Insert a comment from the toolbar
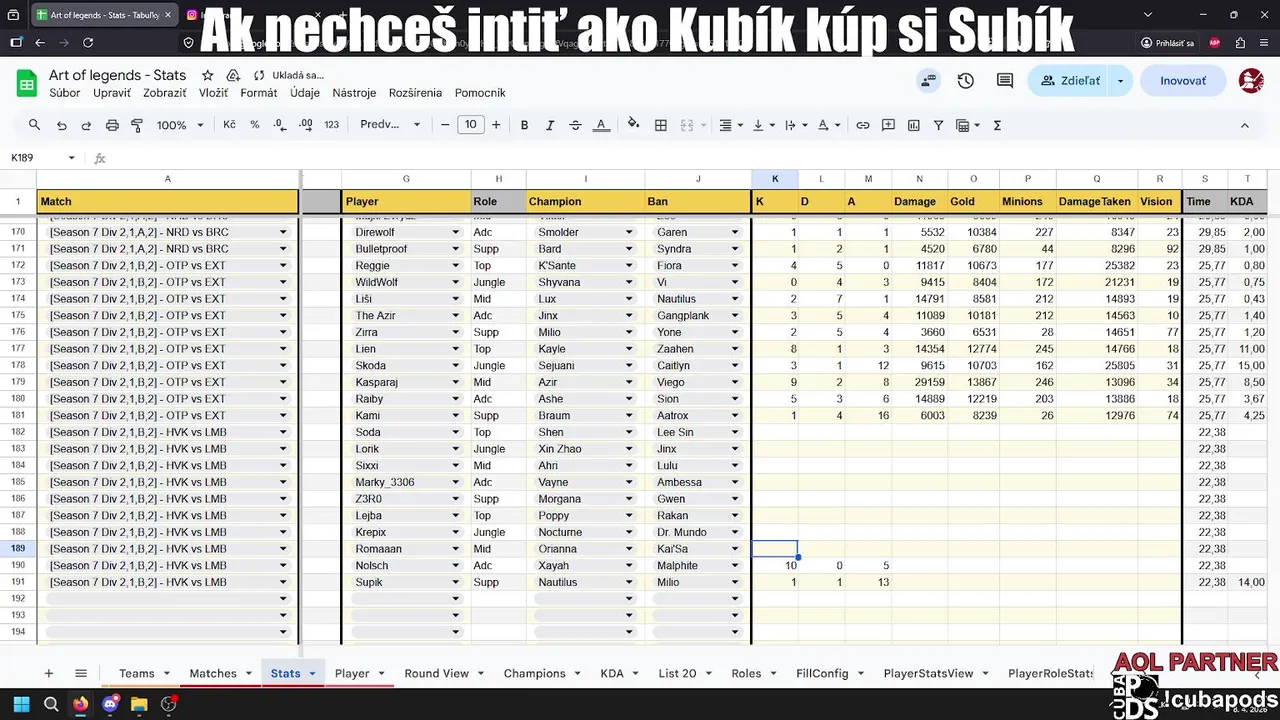The height and width of the screenshot is (720, 1280). click(887, 125)
